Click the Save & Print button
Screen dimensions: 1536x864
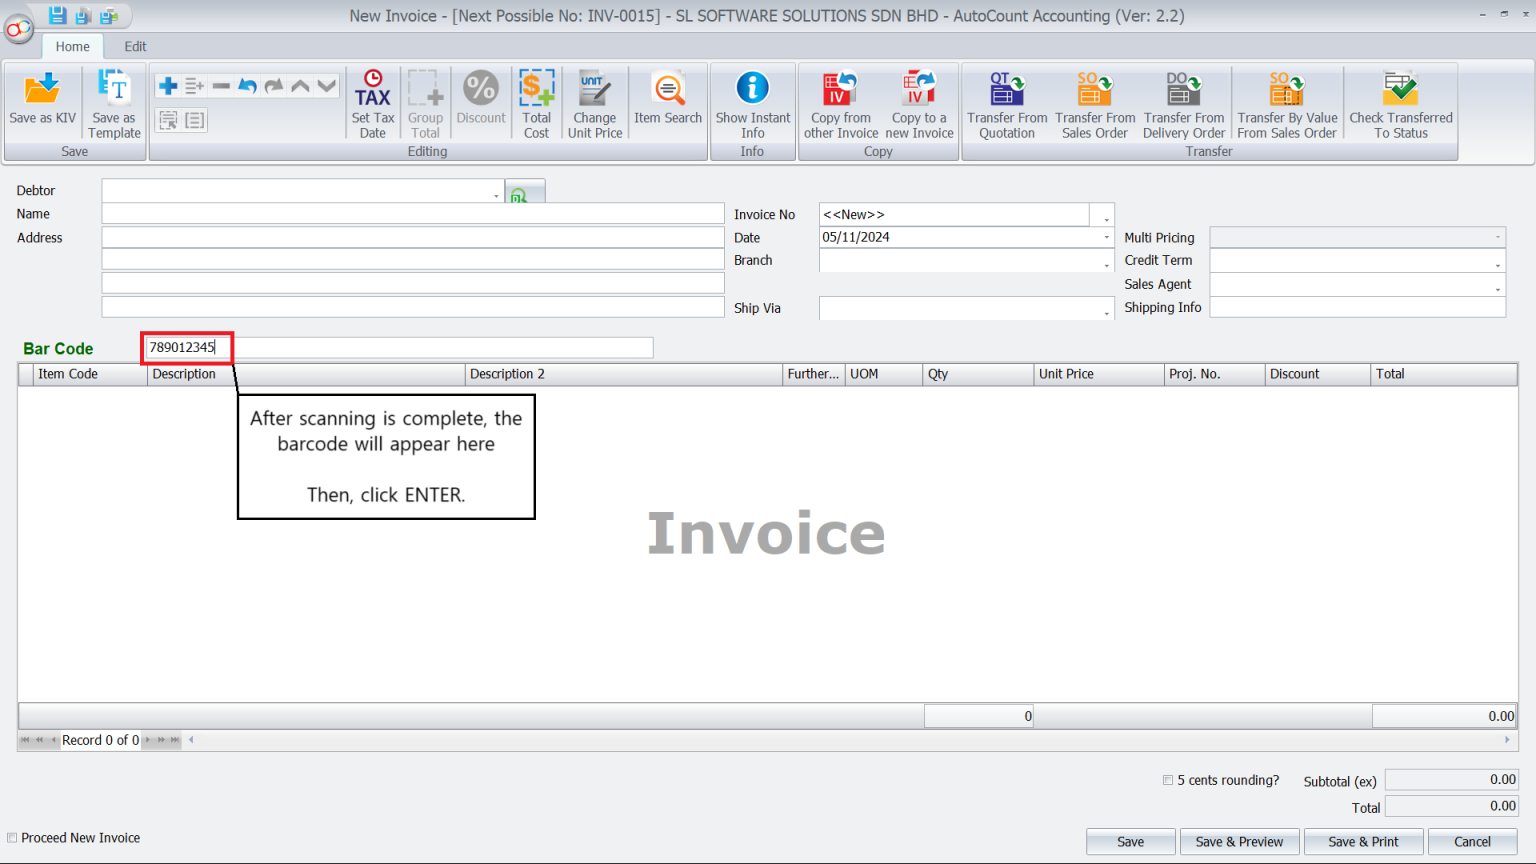[1364, 841]
